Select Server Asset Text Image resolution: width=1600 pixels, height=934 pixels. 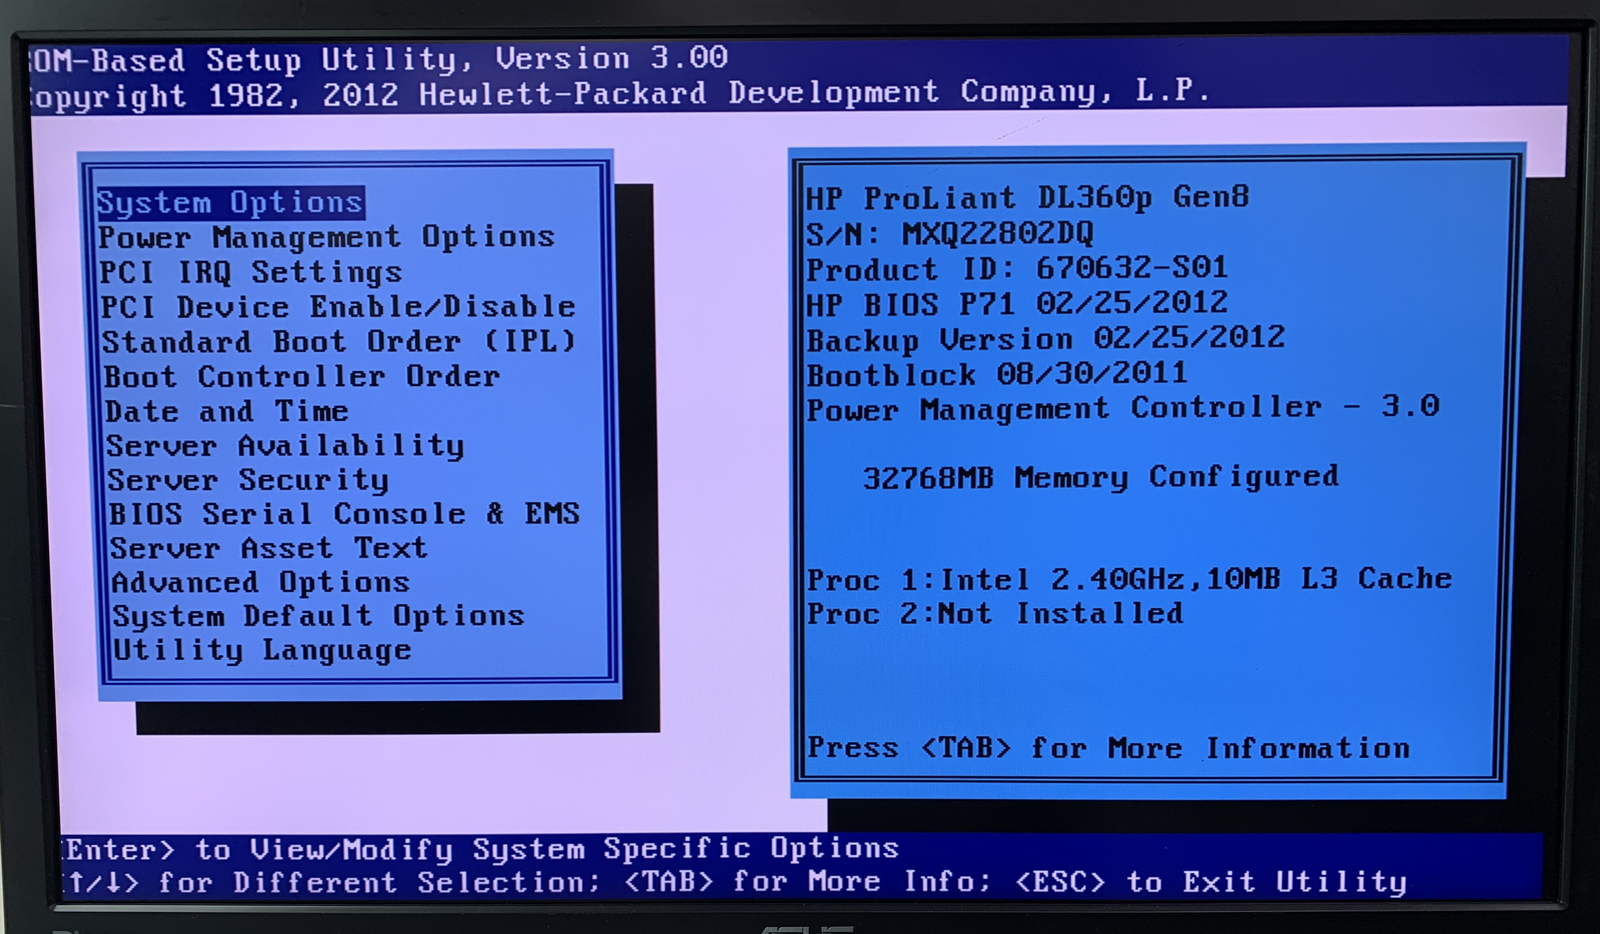269,548
